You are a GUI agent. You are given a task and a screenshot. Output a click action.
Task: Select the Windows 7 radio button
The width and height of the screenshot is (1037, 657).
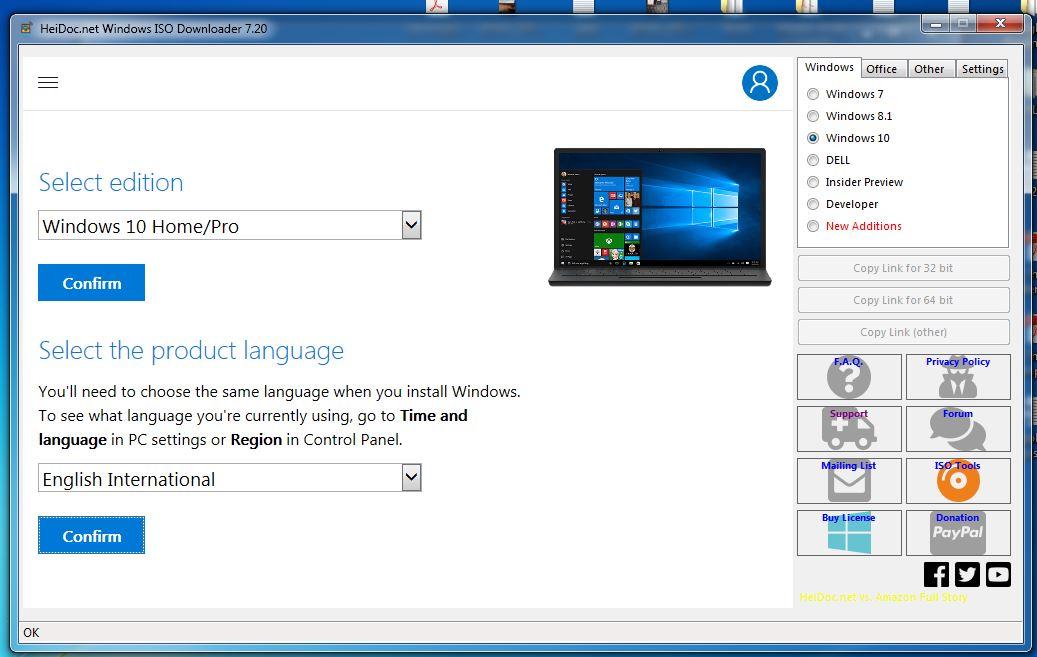[x=813, y=94]
